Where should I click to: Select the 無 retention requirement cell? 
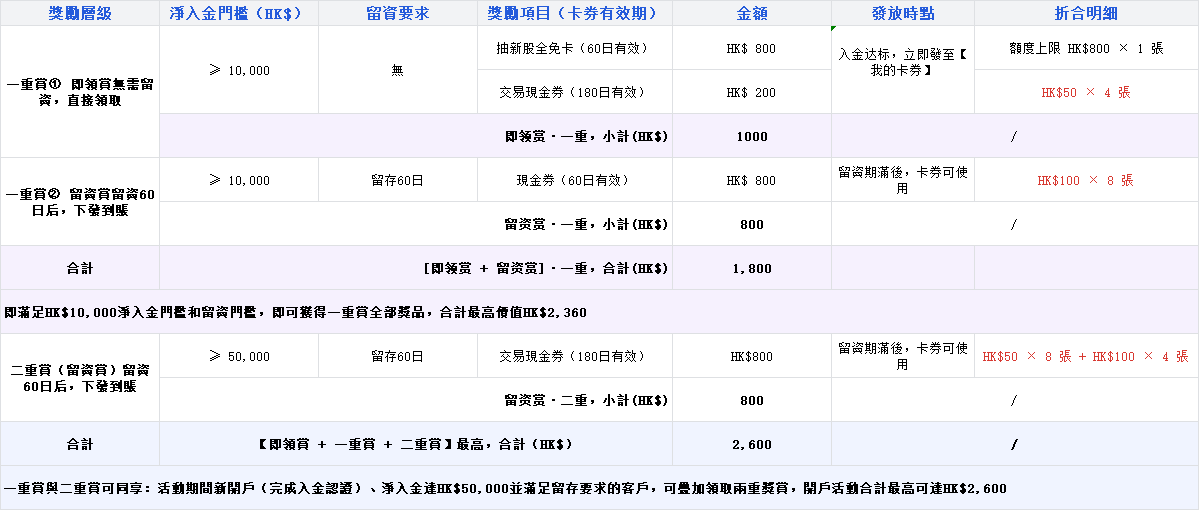(398, 70)
